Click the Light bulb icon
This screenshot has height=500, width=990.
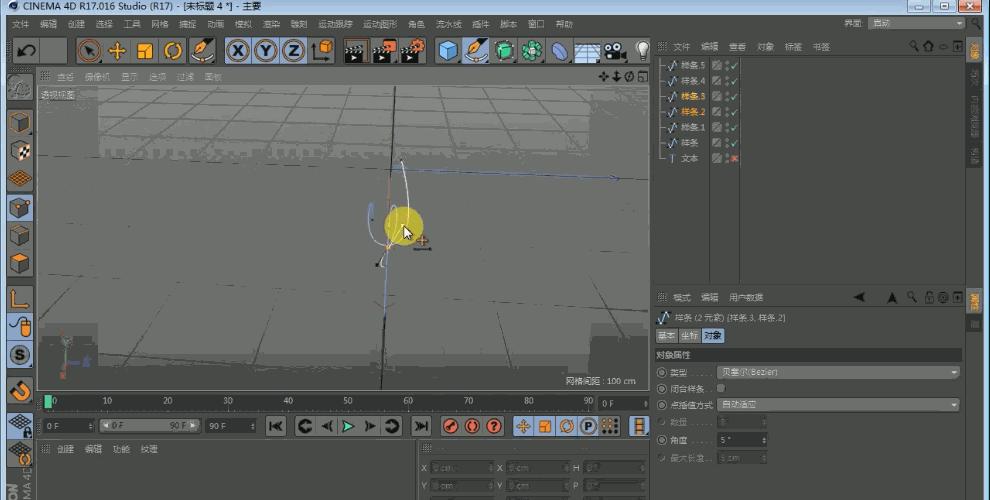pyautogui.click(x=642, y=51)
